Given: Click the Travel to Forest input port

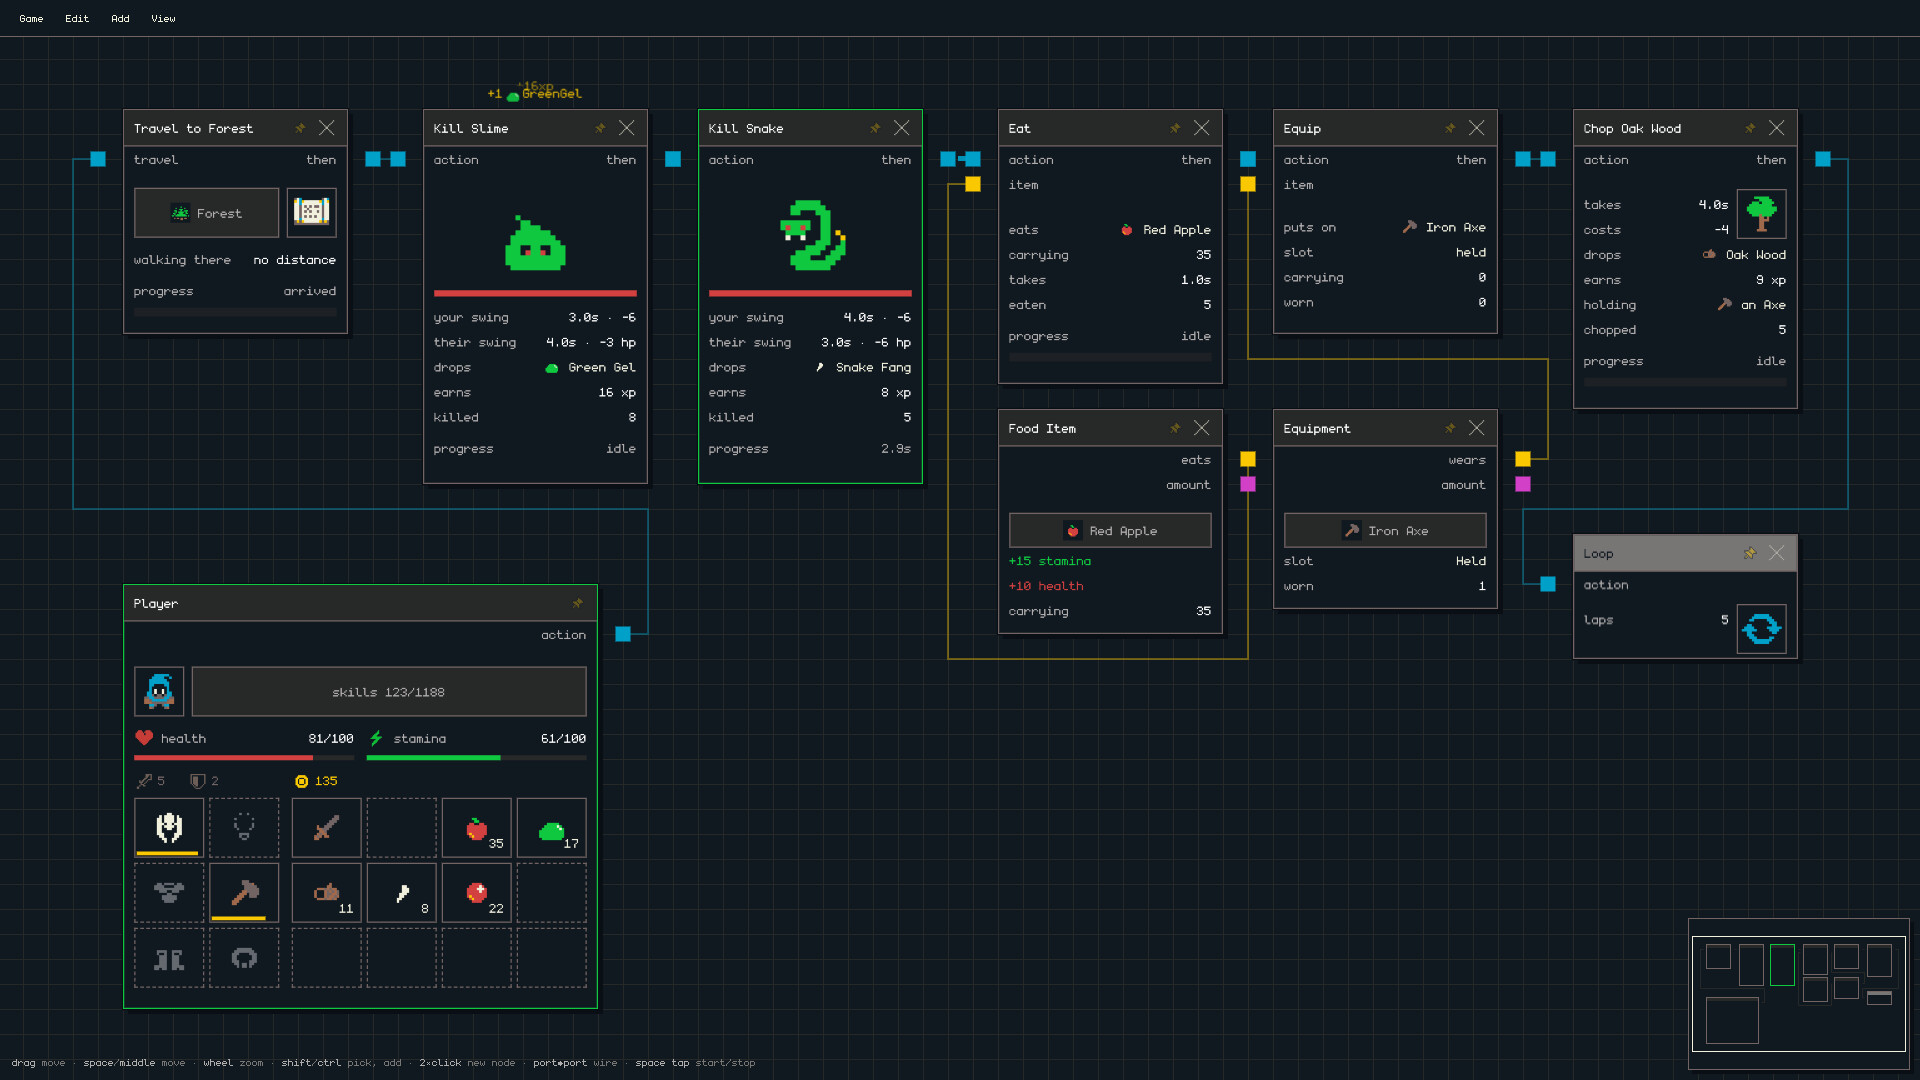Looking at the screenshot, I should click(98, 159).
